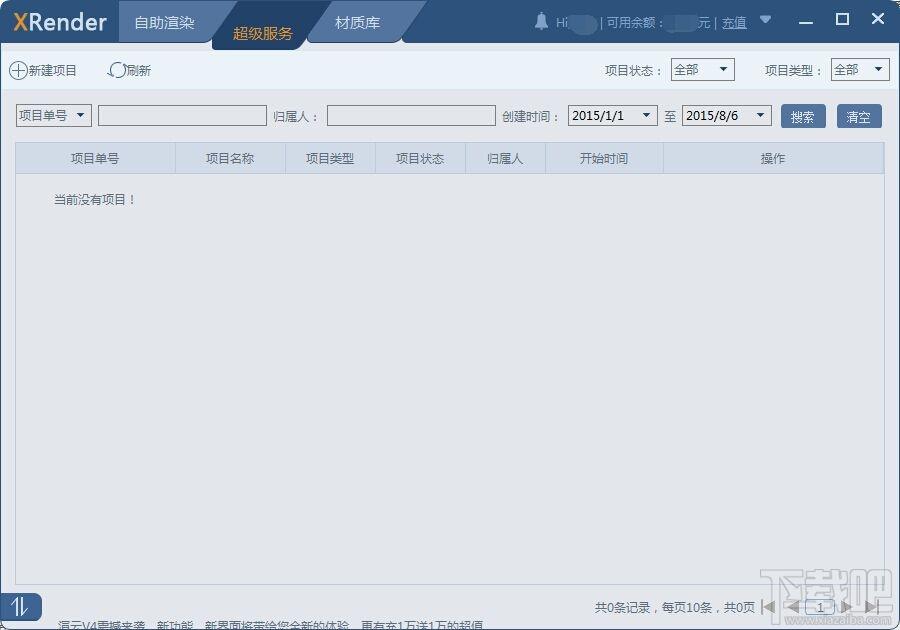This screenshot has width=900, height=630.
Task: Go to previous page arrow
Action: point(793,606)
